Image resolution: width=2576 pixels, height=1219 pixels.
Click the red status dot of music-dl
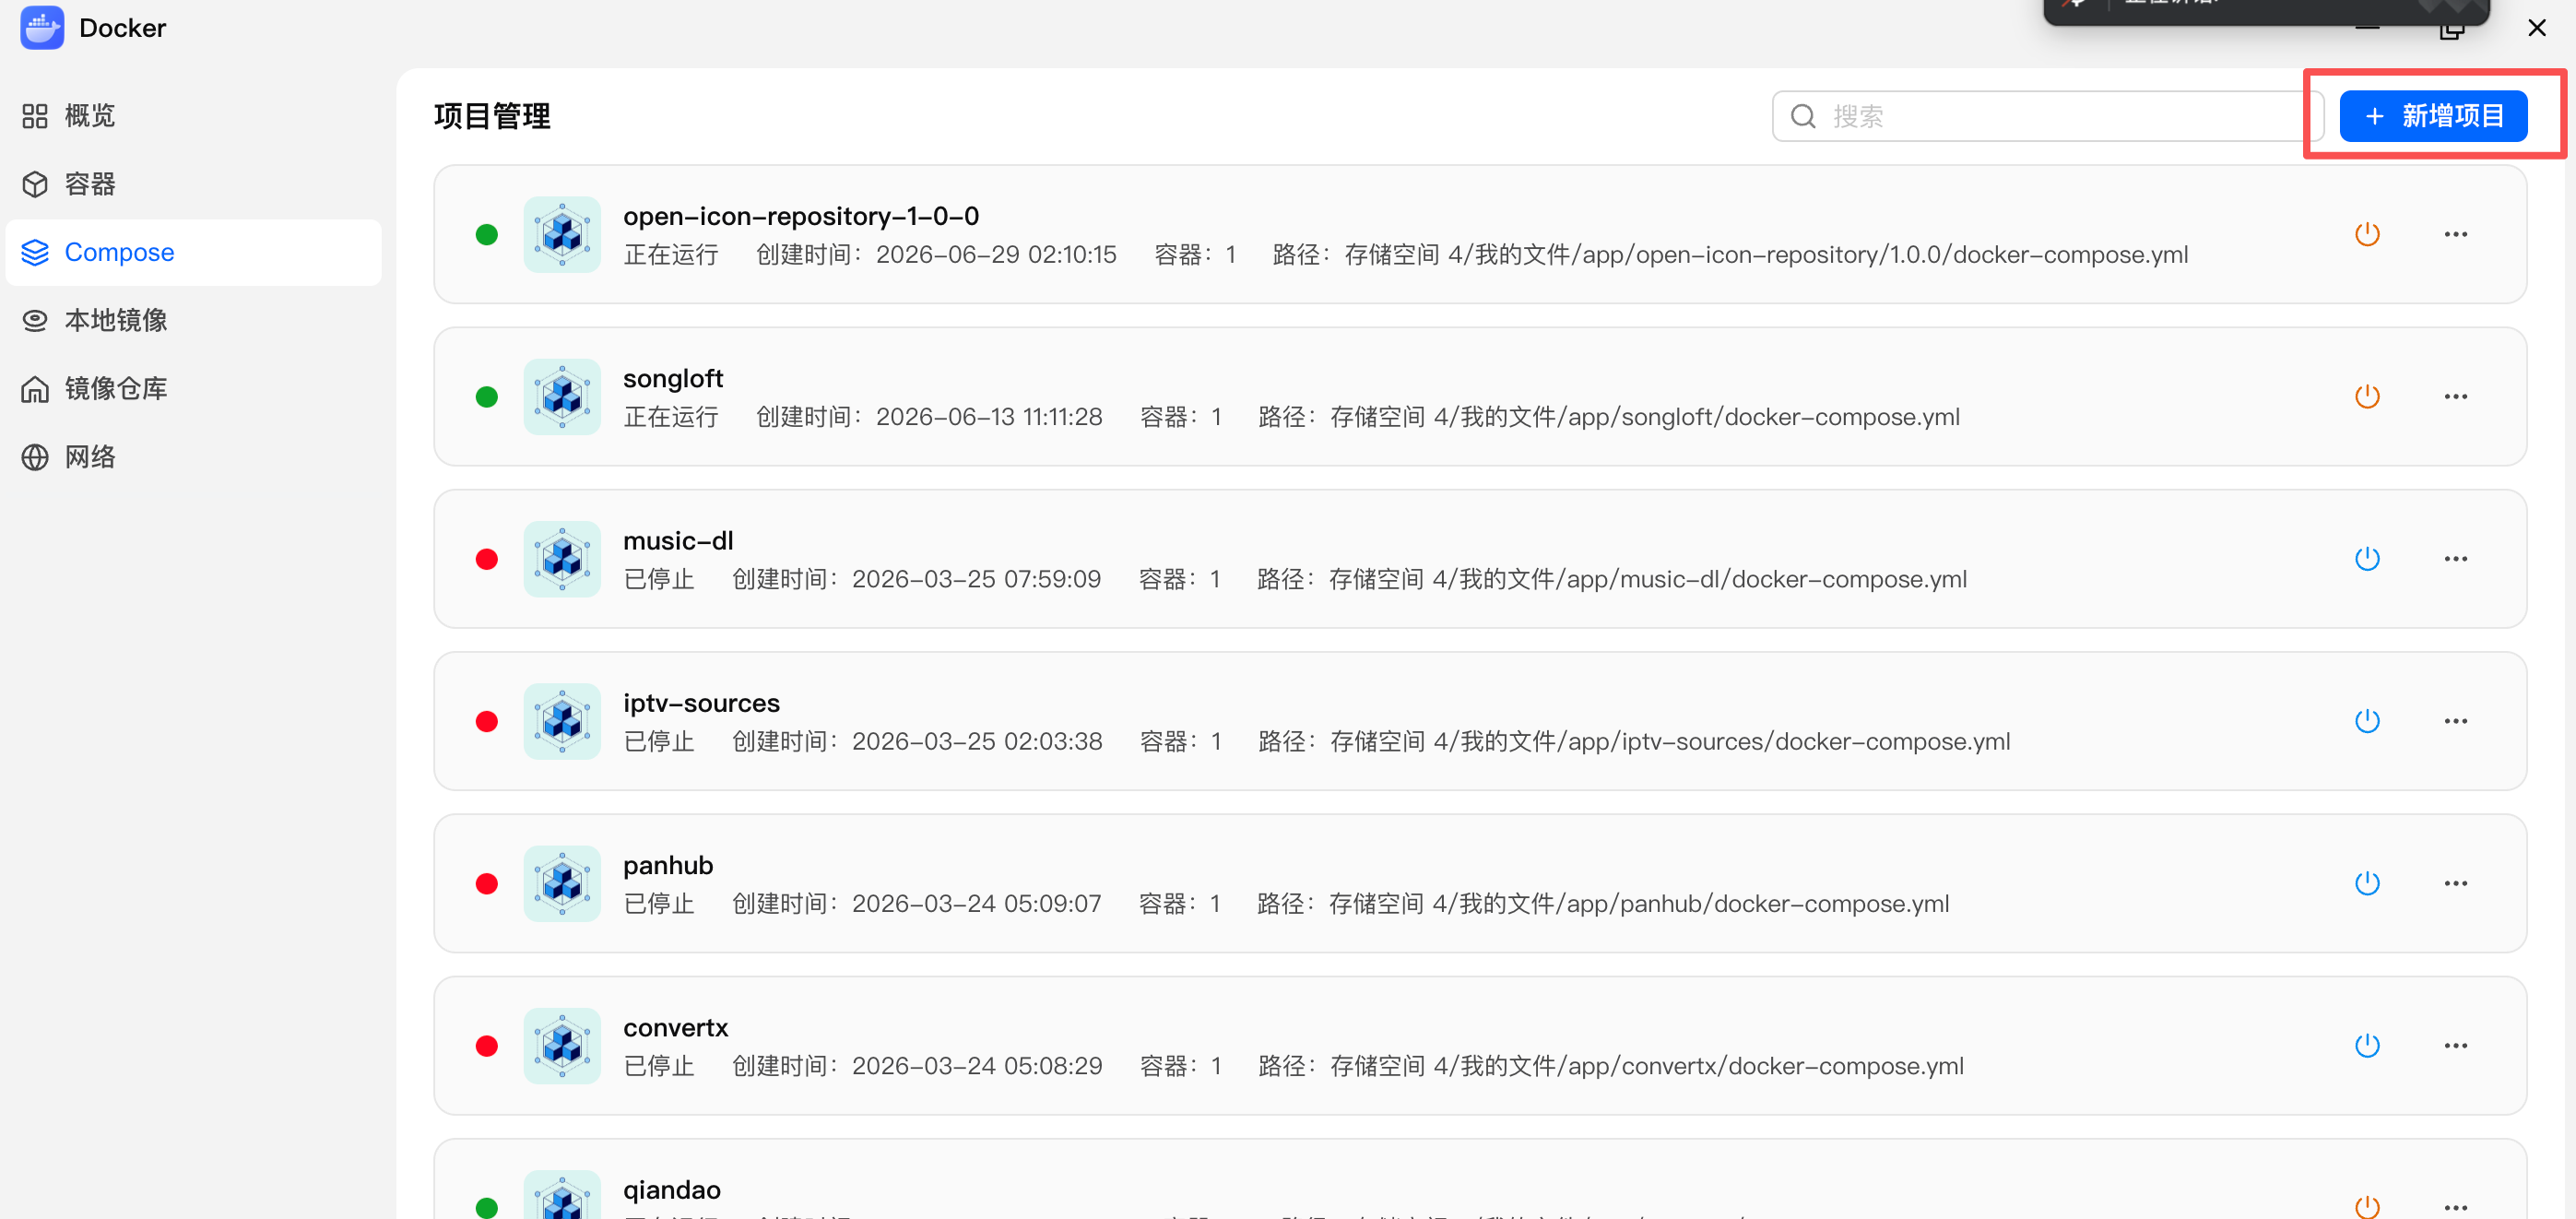pyautogui.click(x=487, y=559)
